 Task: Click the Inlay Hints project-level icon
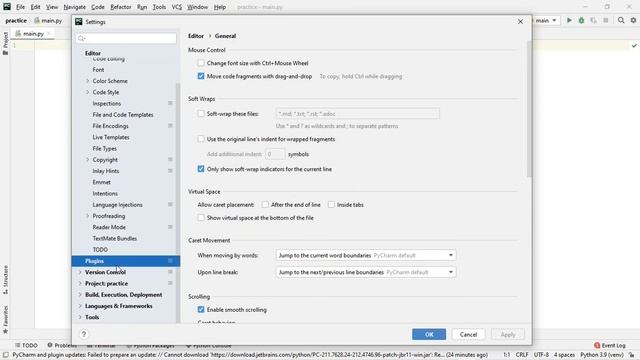170,171
